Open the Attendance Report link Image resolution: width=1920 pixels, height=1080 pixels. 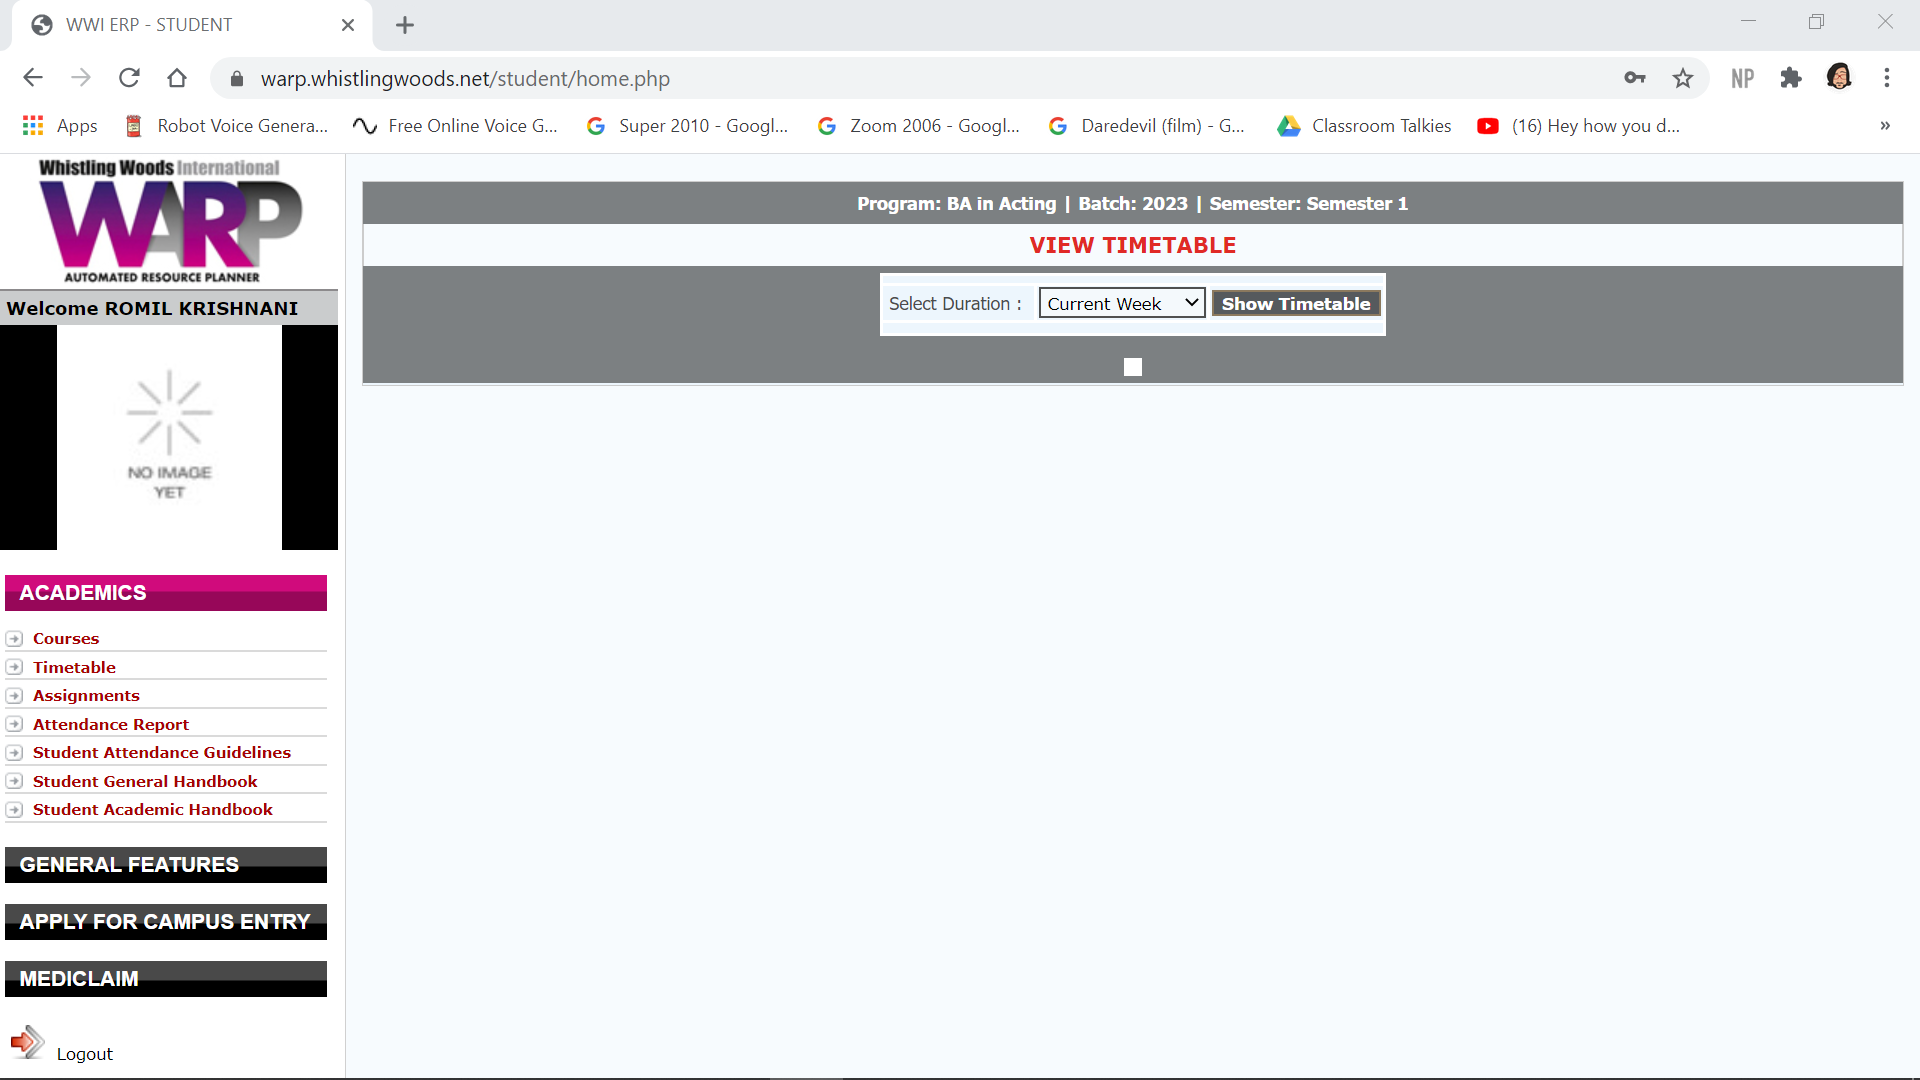click(110, 723)
